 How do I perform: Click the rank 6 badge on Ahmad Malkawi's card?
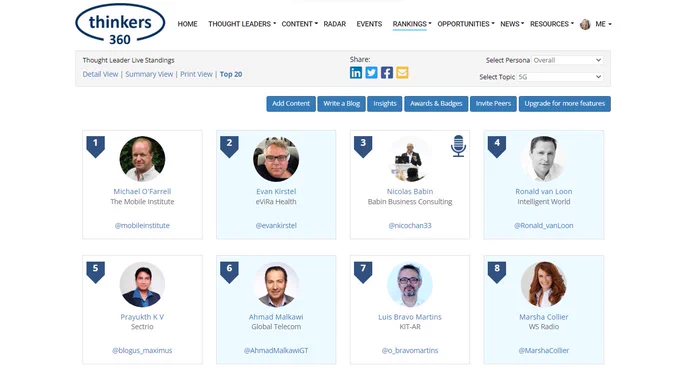click(229, 272)
